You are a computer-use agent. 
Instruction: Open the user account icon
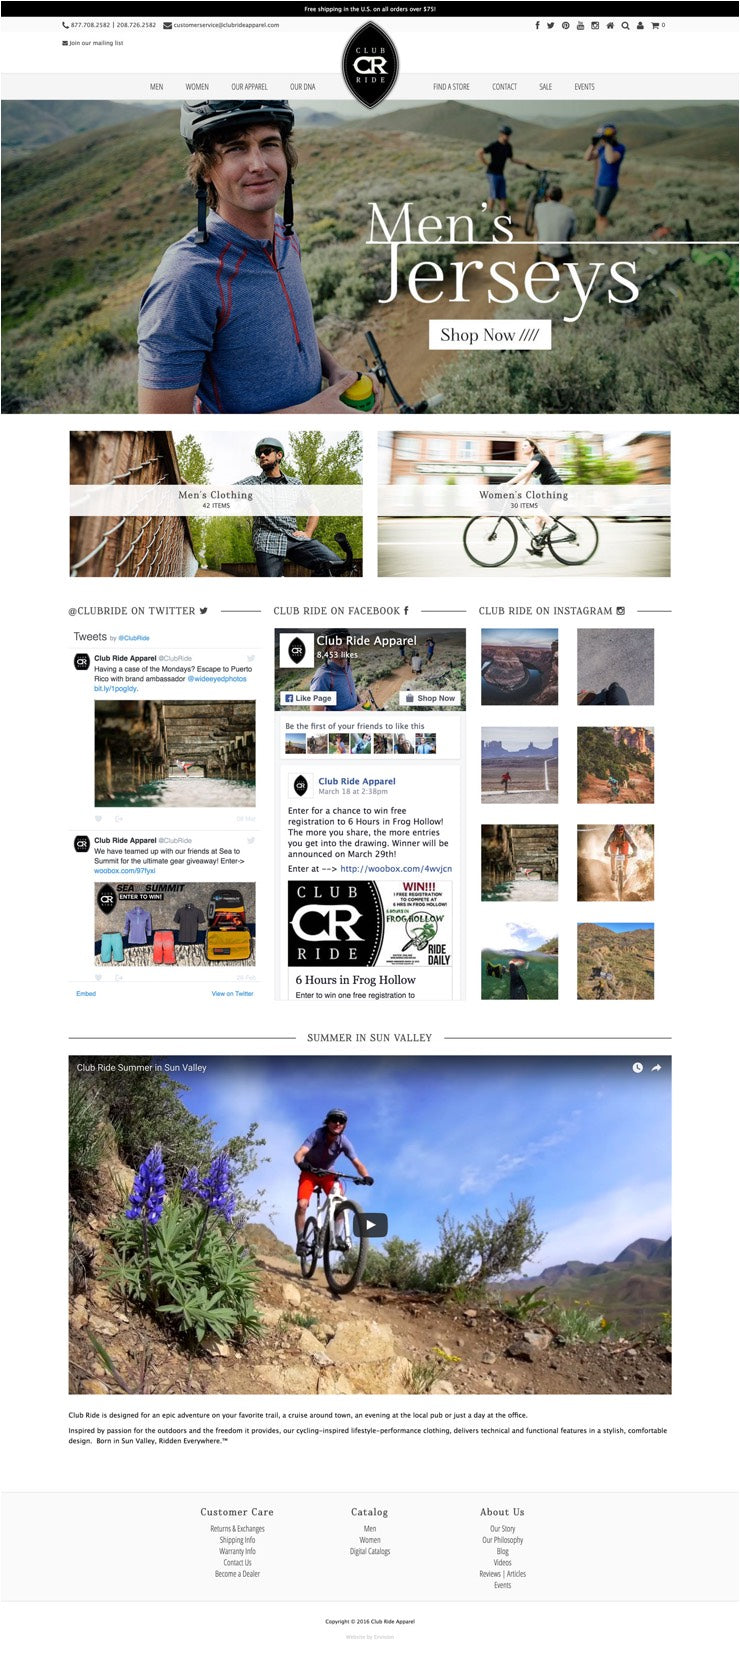640,25
